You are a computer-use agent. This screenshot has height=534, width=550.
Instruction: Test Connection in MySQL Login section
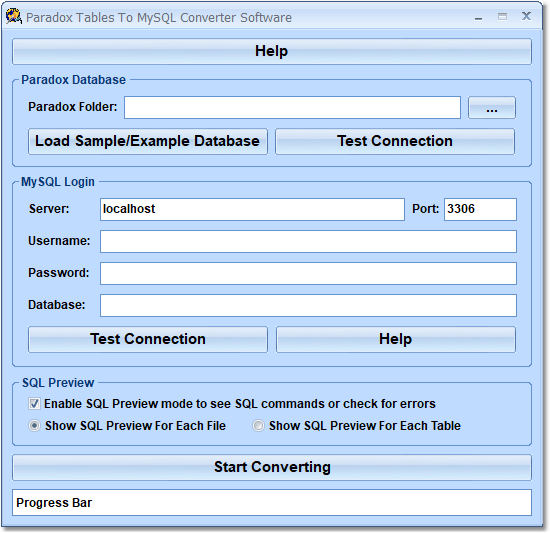tap(148, 339)
